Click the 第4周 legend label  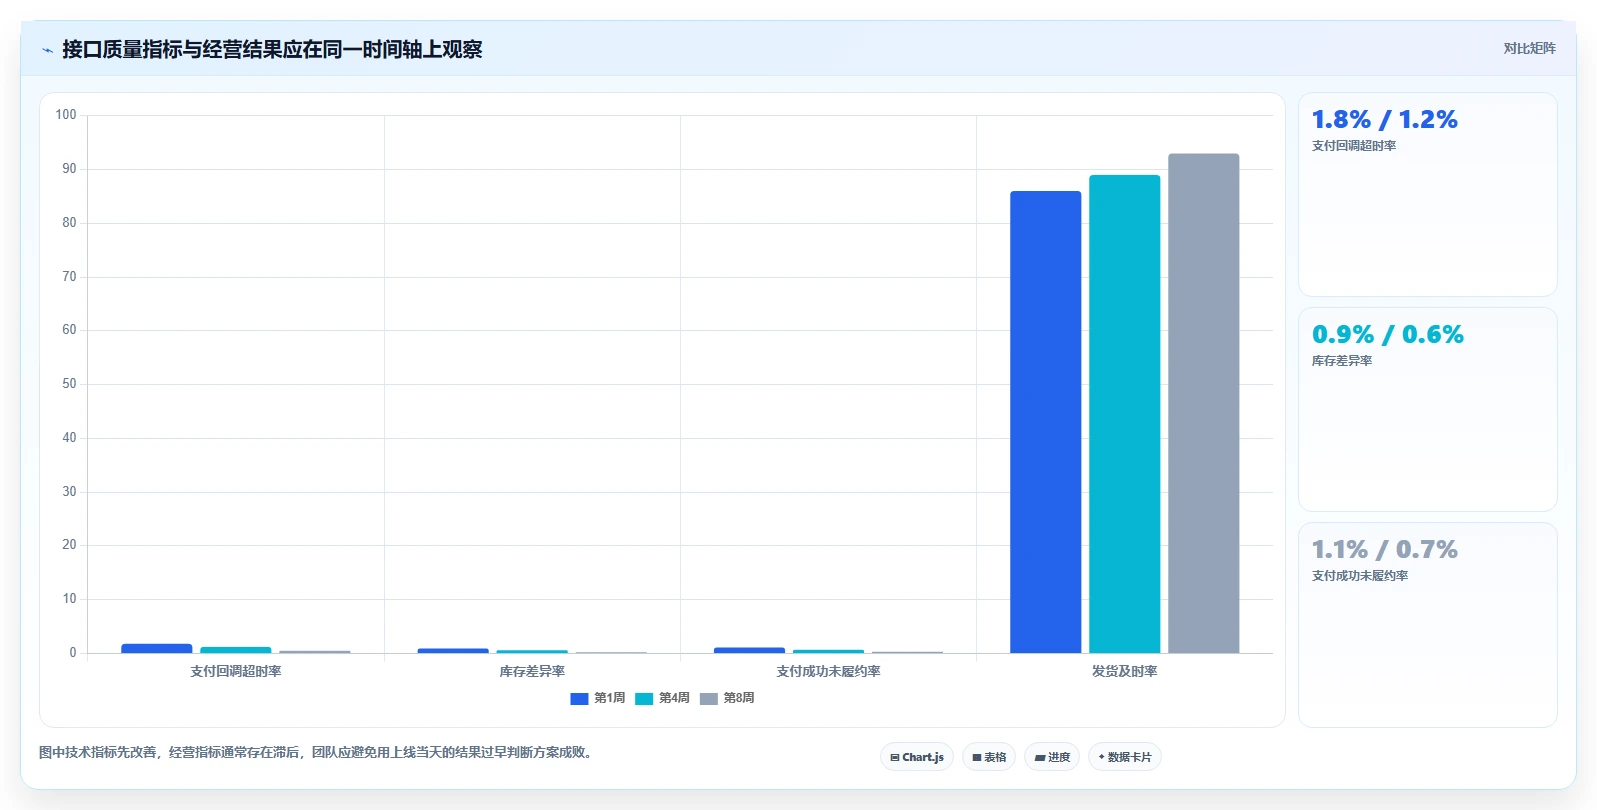(674, 698)
